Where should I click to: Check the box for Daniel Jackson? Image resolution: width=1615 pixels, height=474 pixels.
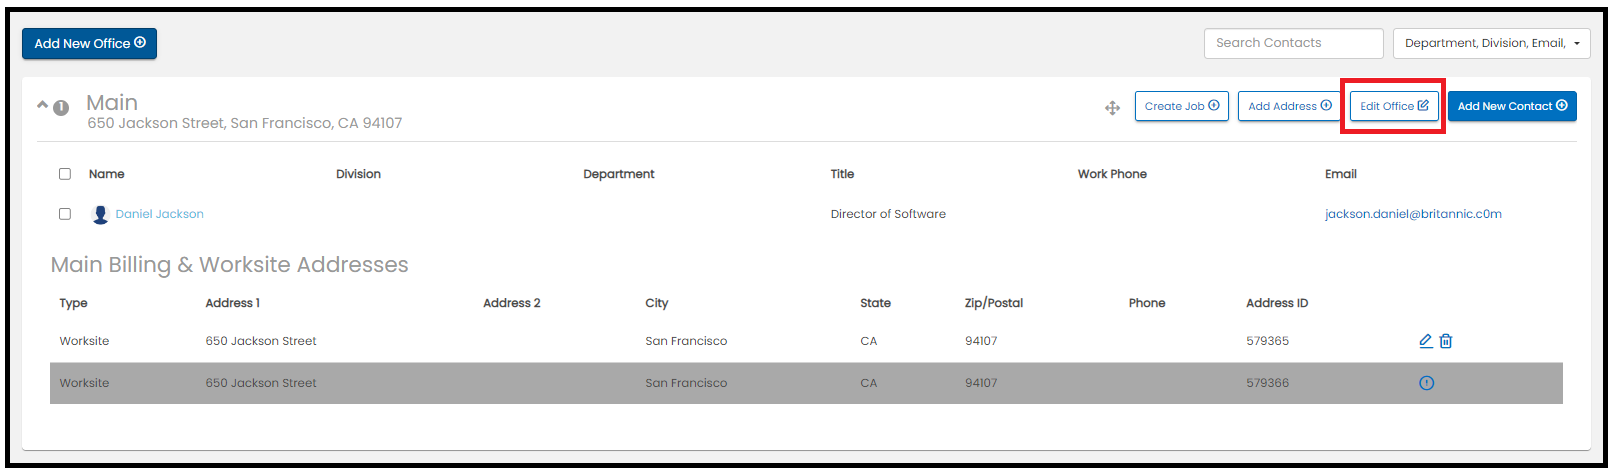point(65,214)
